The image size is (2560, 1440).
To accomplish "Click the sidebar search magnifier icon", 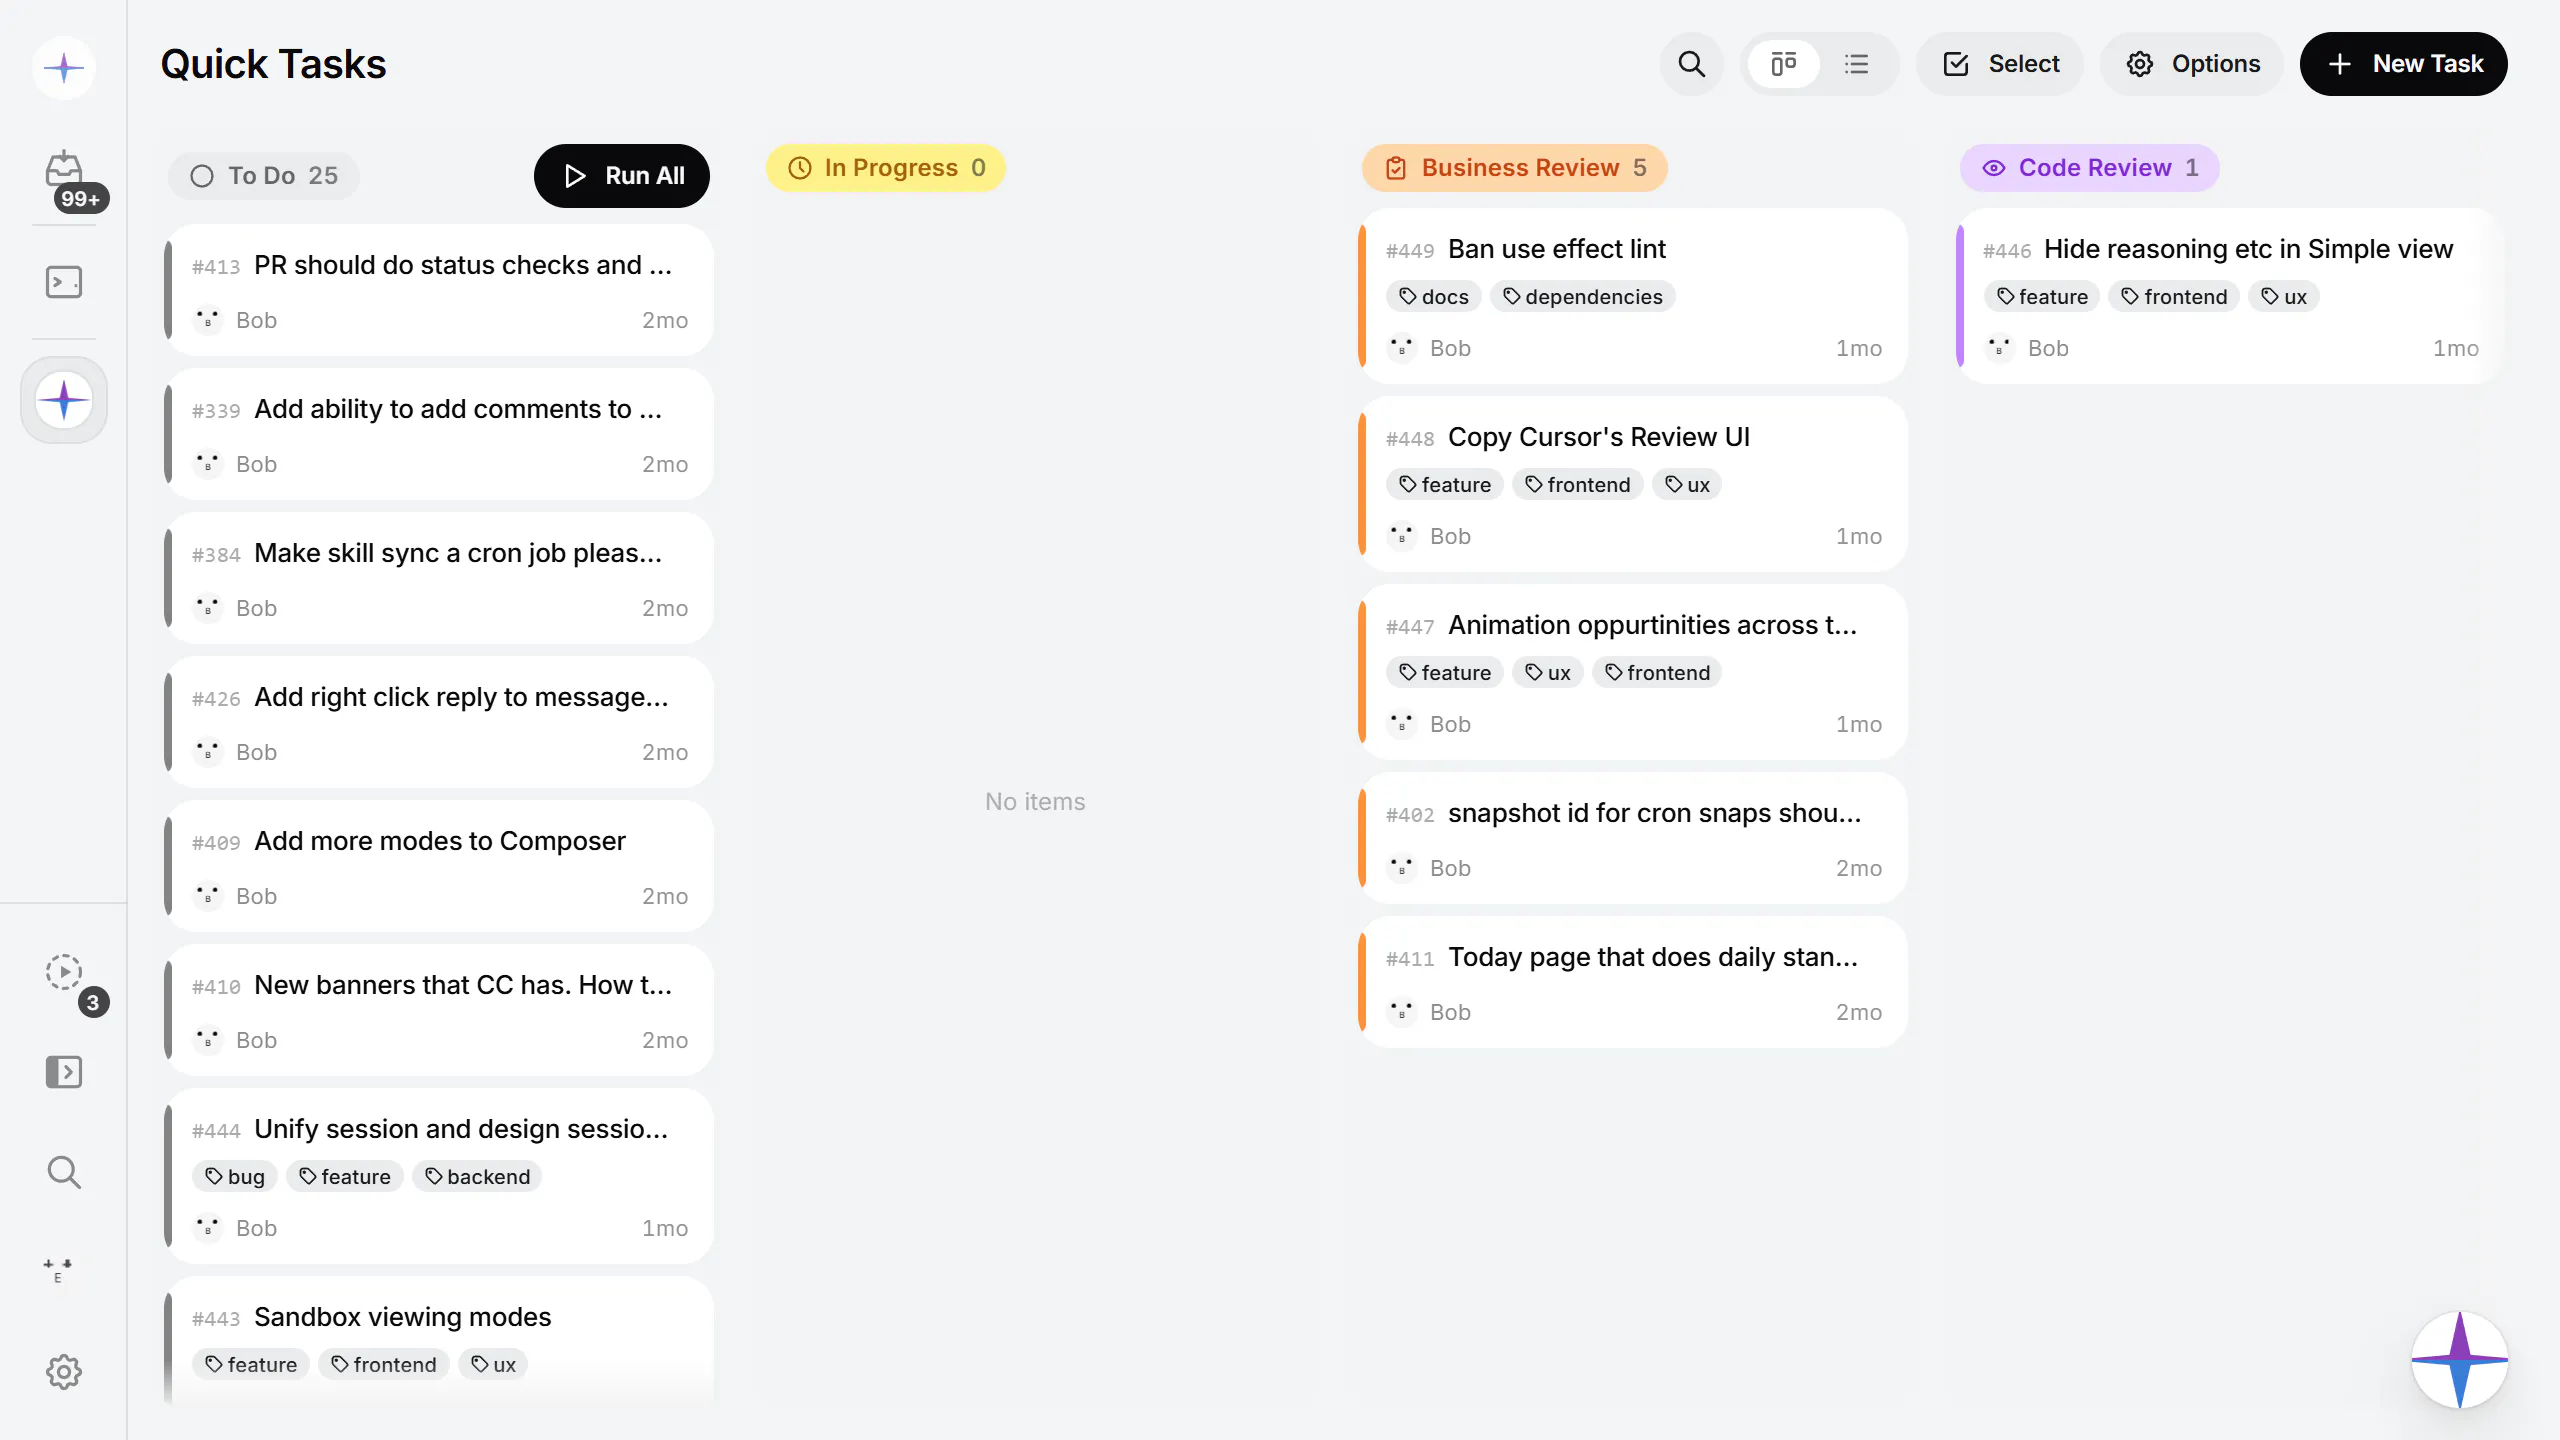I will click(64, 1172).
